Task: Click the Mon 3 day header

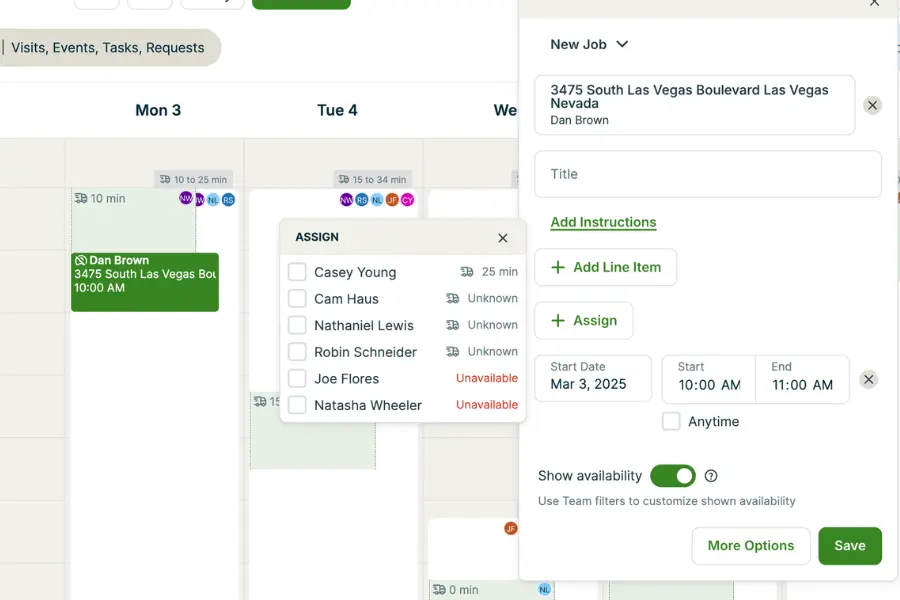Action: pyautogui.click(x=158, y=110)
